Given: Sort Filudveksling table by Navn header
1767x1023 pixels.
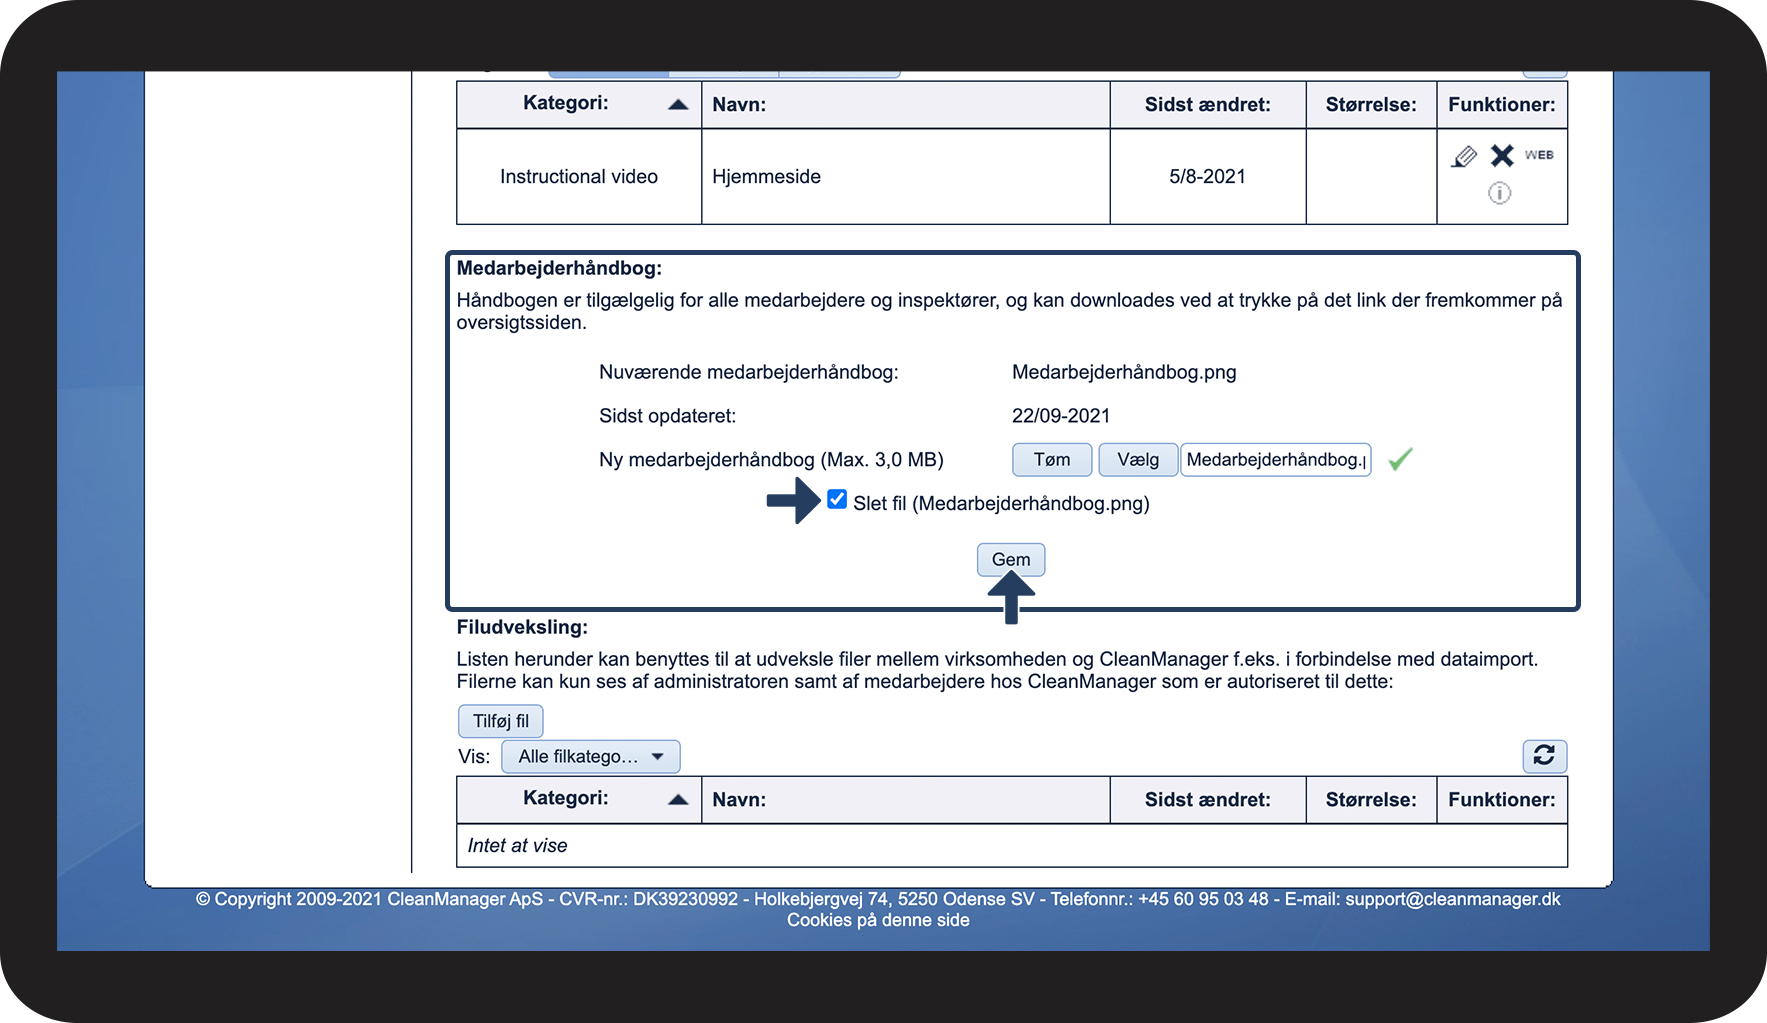Looking at the screenshot, I should tap(739, 800).
